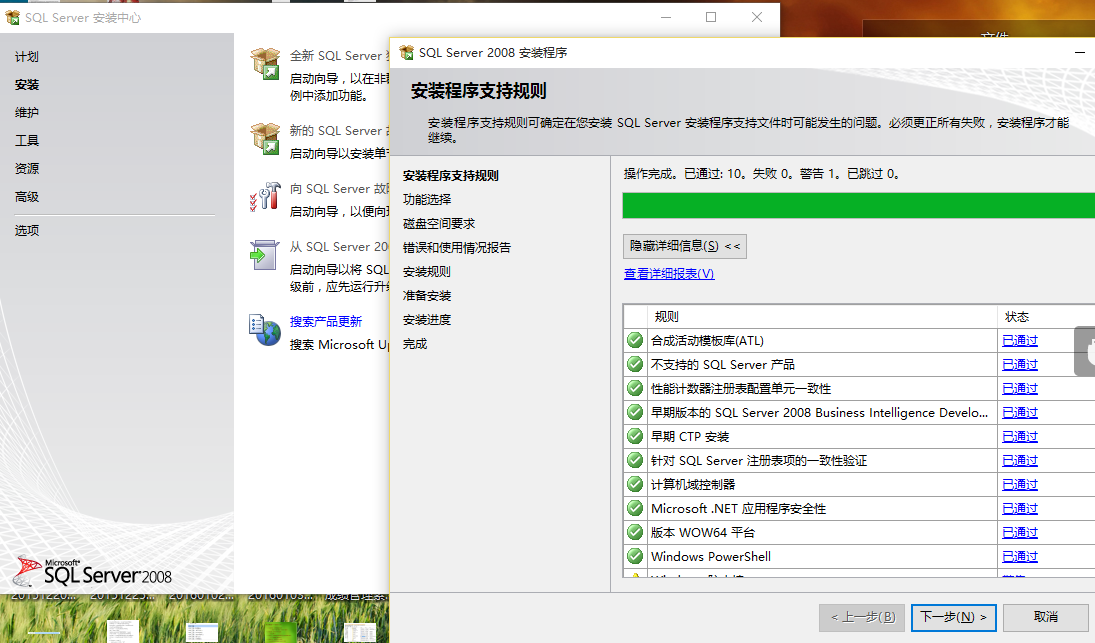Select 完成 step in wizard list
Viewport: 1095px width, 643px height.
[415, 343]
